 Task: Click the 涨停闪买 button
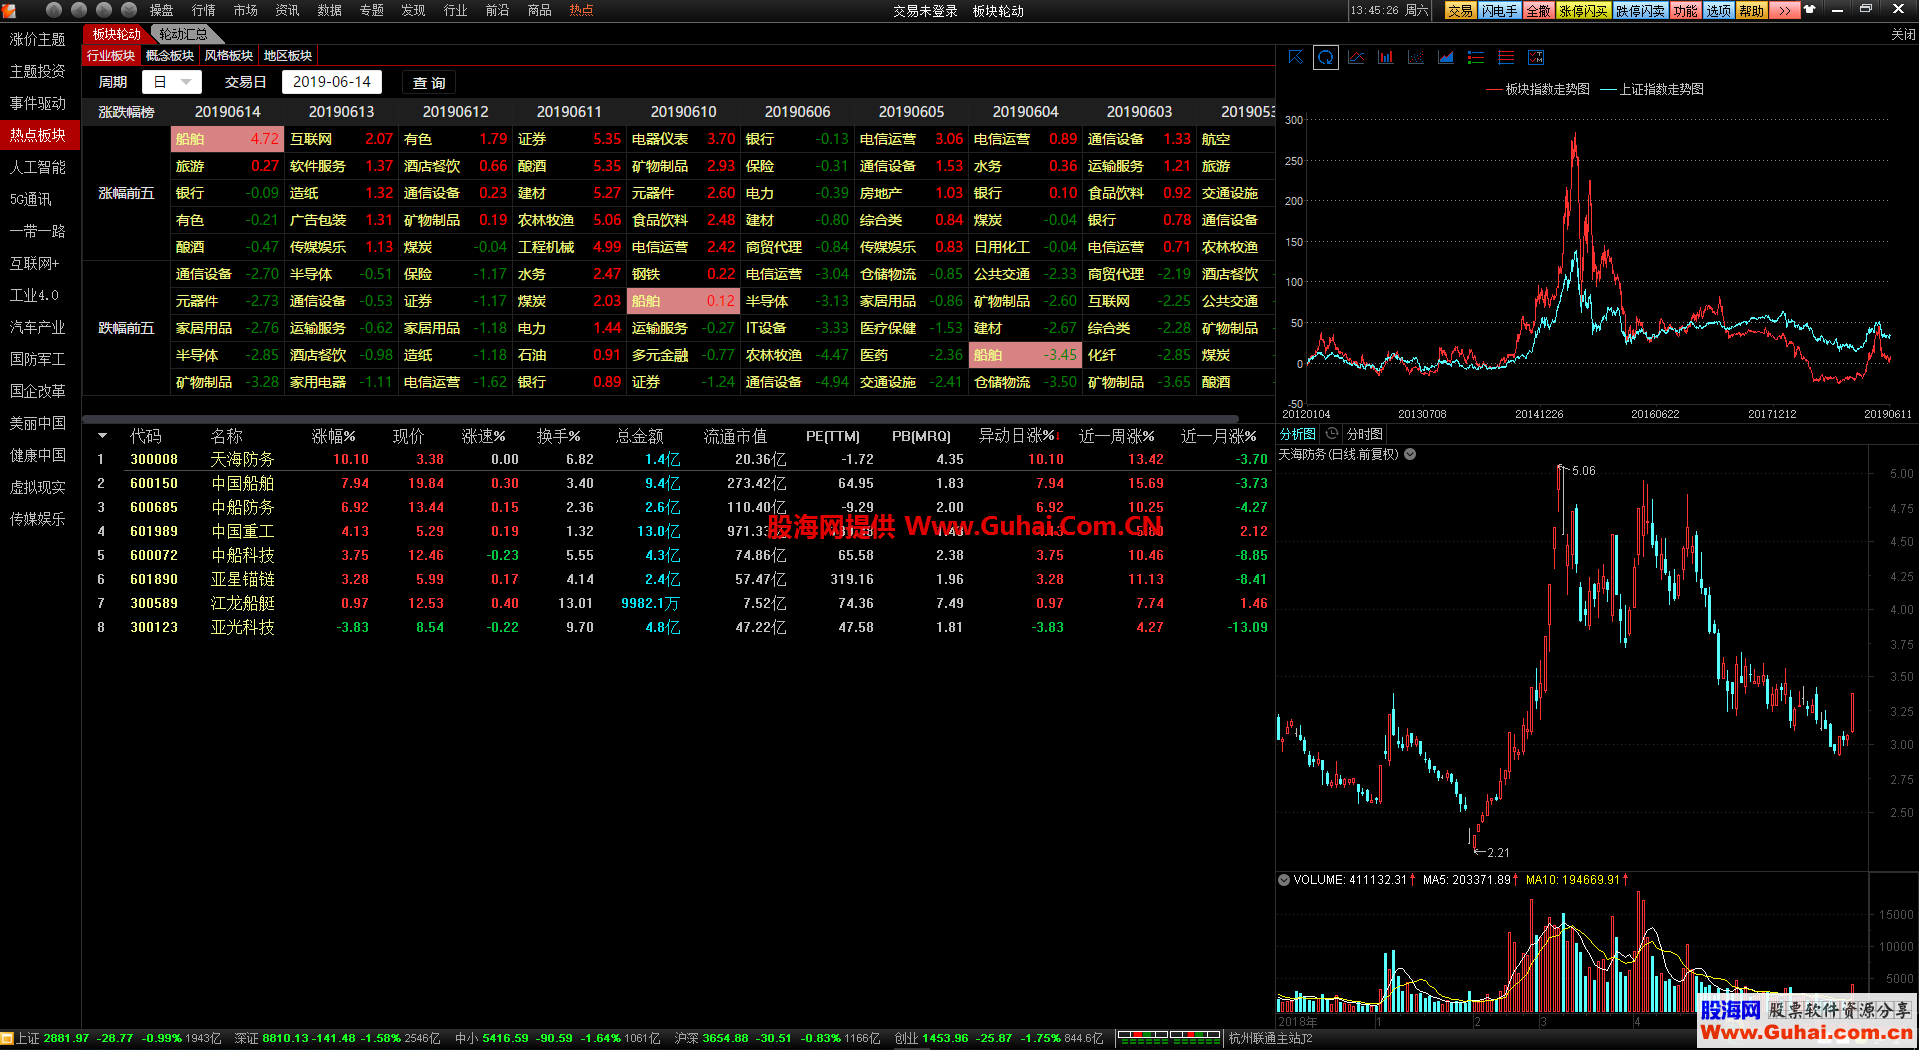tap(1583, 11)
